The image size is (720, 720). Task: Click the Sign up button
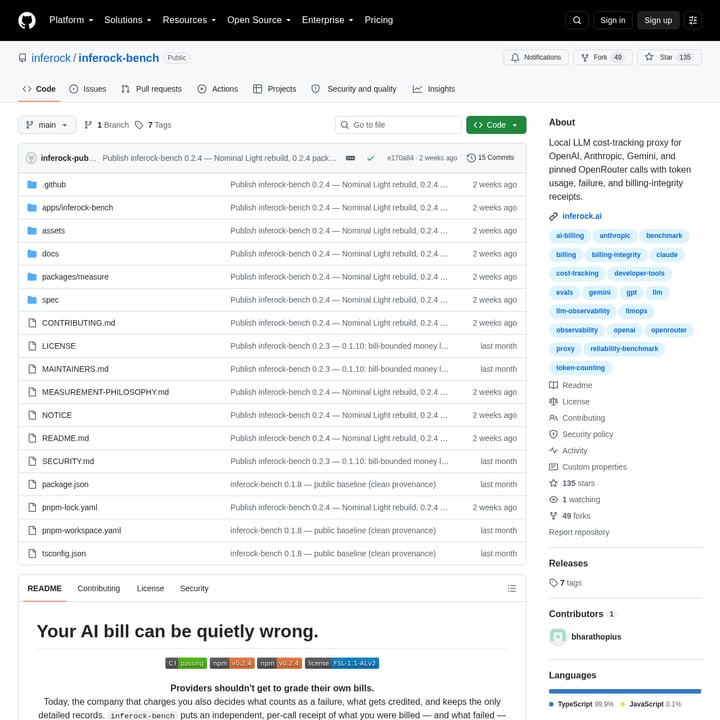coord(658,20)
